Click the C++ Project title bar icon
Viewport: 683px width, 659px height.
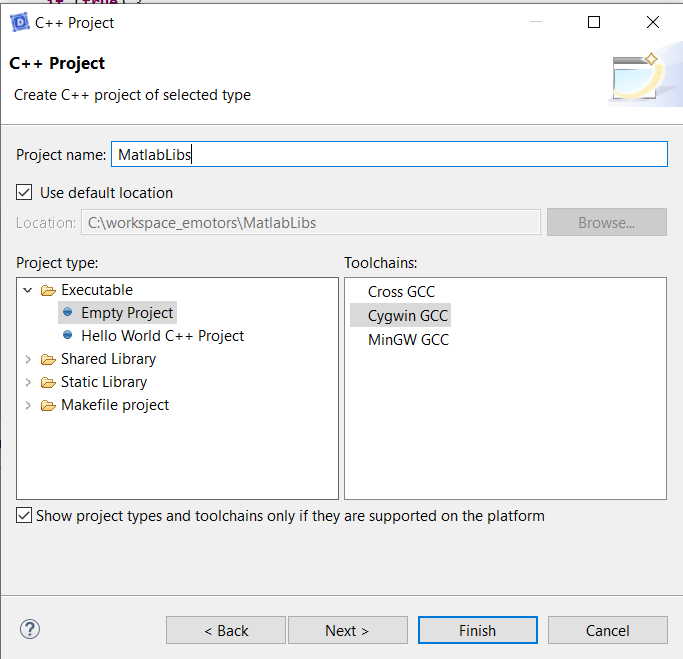pyautogui.click(x=20, y=22)
